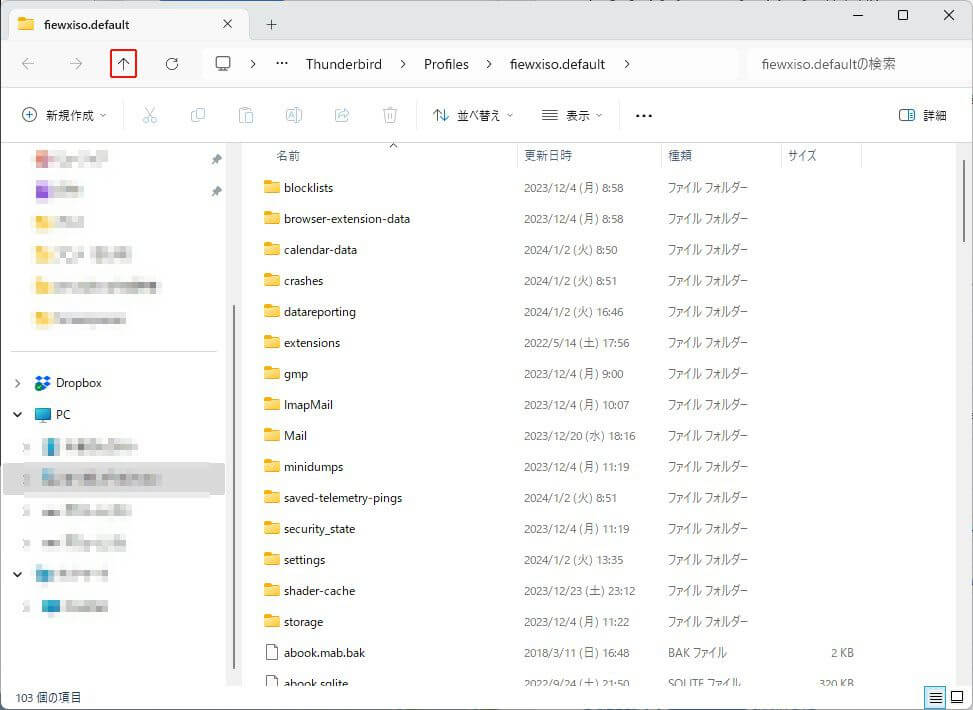Click the Rename icon in toolbar
Screen dimensions: 973x710
click(294, 116)
